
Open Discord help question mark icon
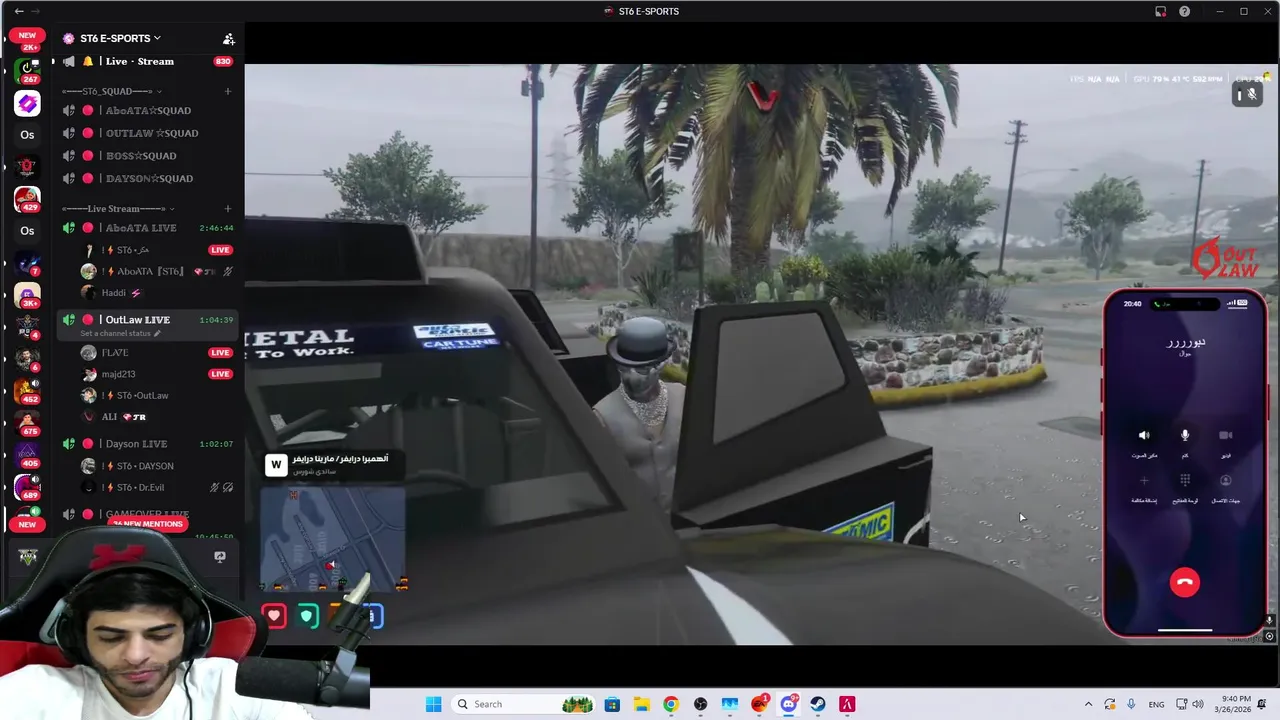[x=1185, y=11]
